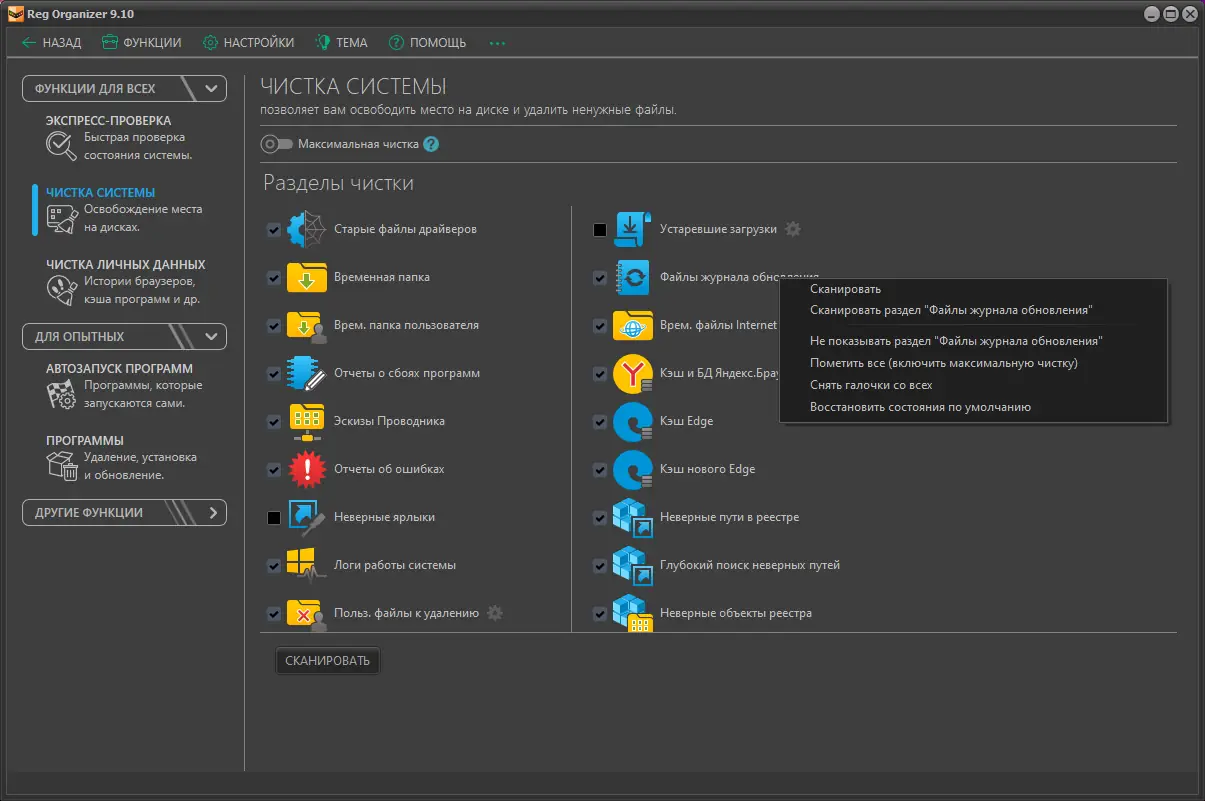Viewport: 1205px width, 801px height.
Task: Uncheck the temporary folder checkbox
Action: click(274, 278)
